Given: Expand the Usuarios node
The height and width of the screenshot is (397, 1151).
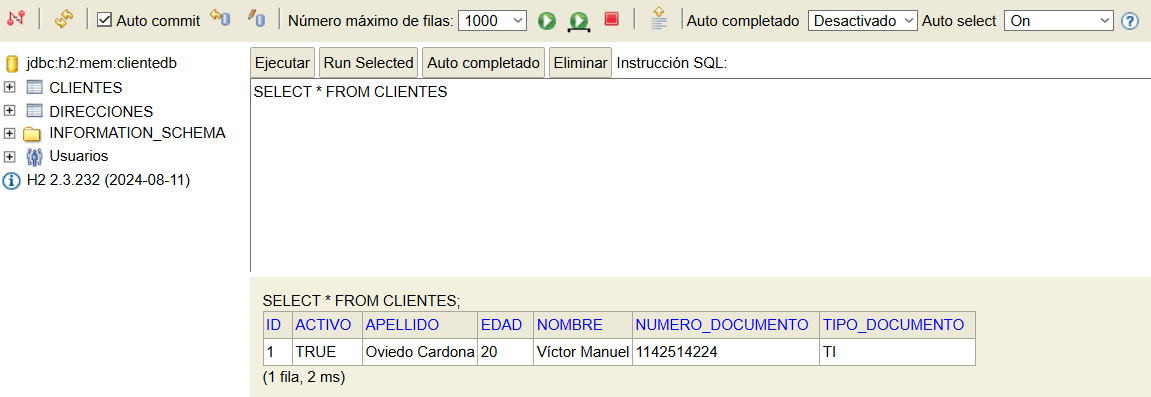Looking at the screenshot, I should pyautogui.click(x=10, y=156).
